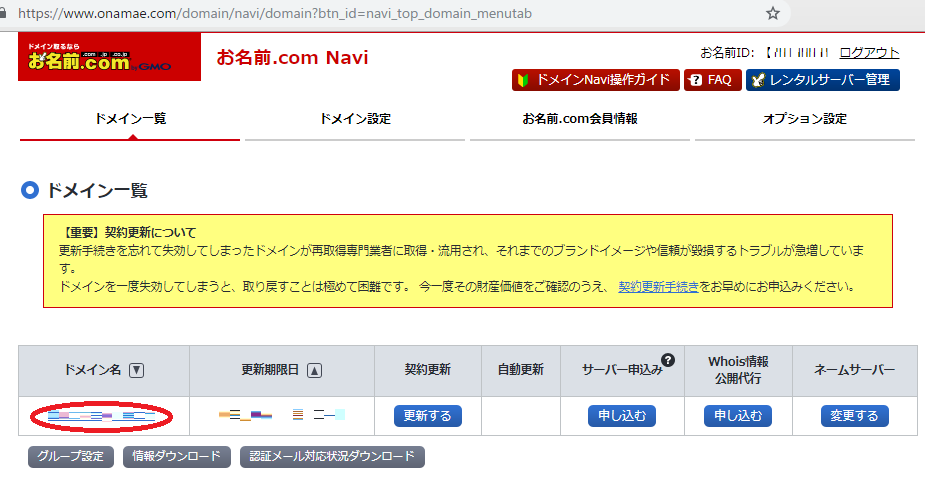The image size is (929, 490).
Task: Click the サーバー申込み help question icon
Action: [x=668, y=360]
